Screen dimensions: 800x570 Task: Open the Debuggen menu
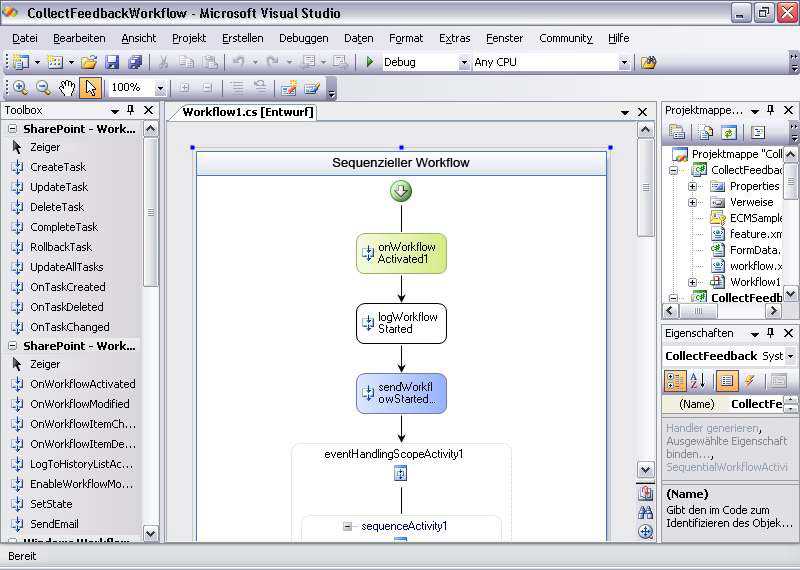pyautogui.click(x=304, y=38)
